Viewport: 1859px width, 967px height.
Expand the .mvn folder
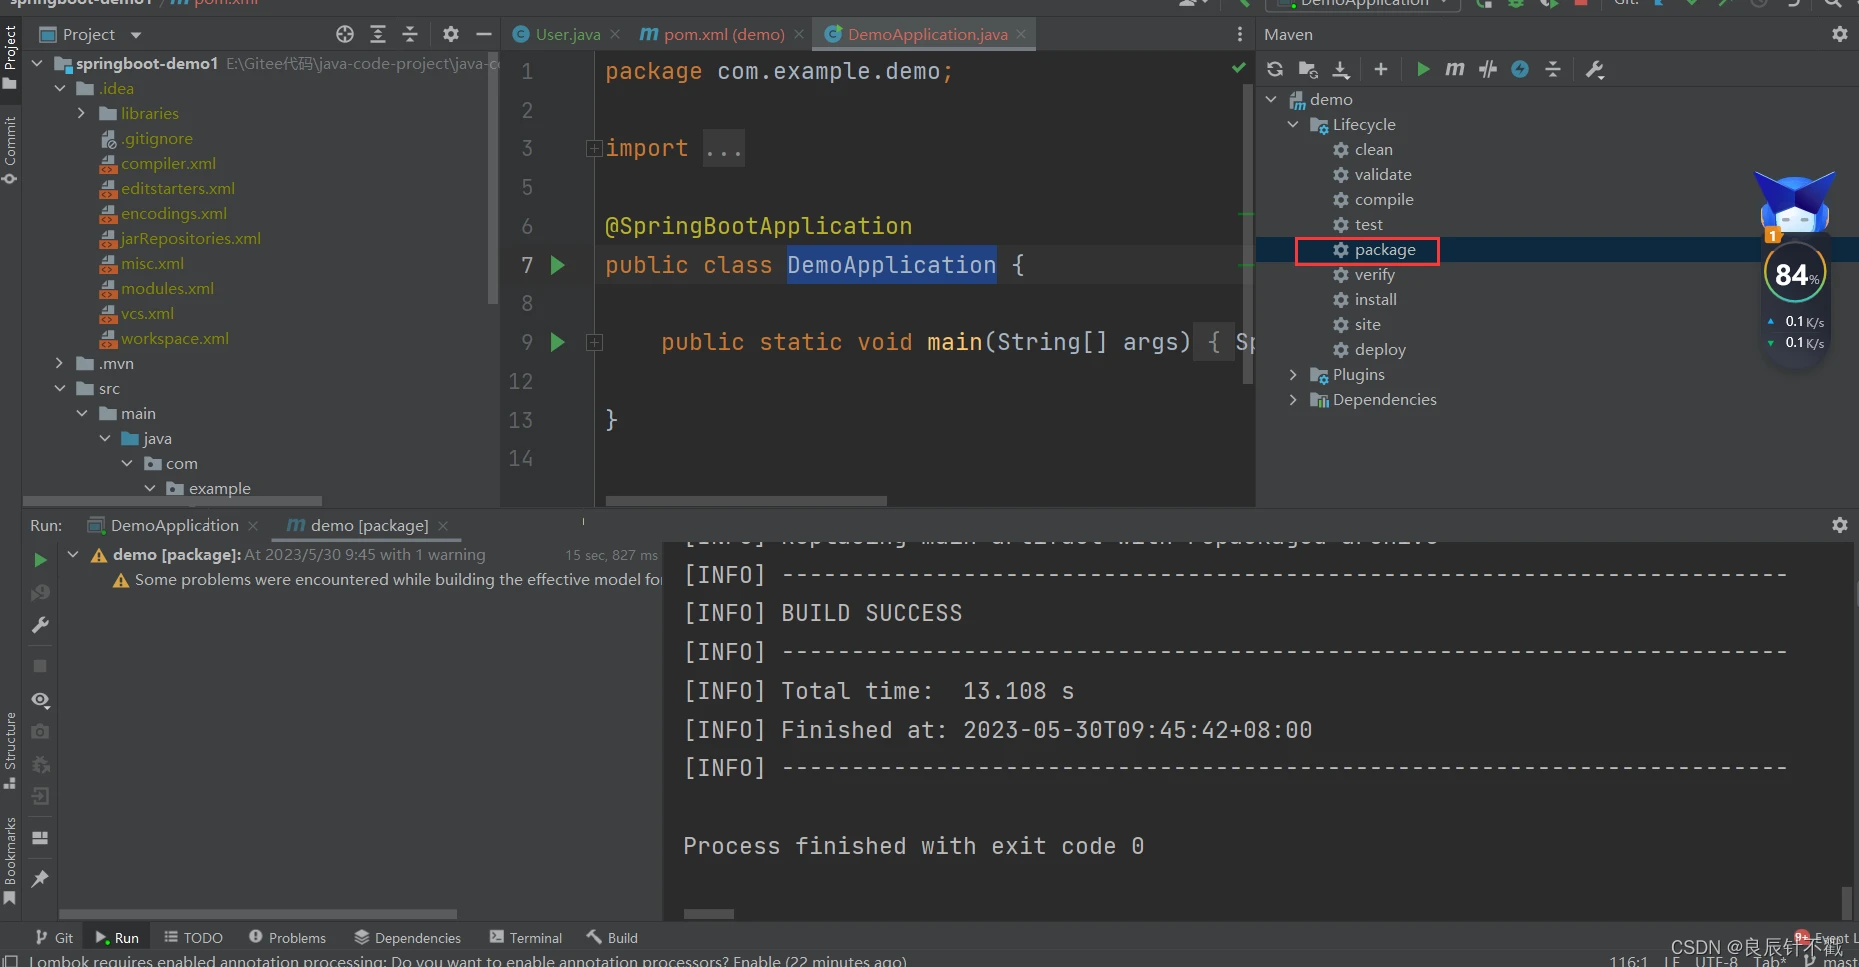pyautogui.click(x=60, y=363)
